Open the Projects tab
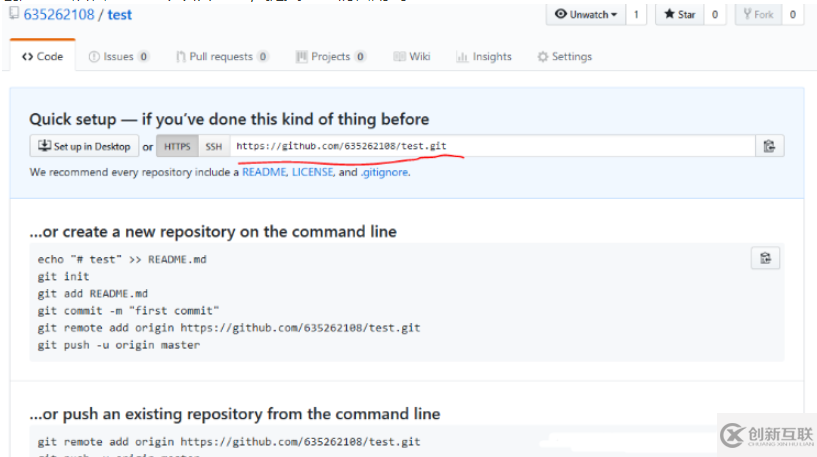Viewport: 817px width, 457px height. tap(331, 56)
